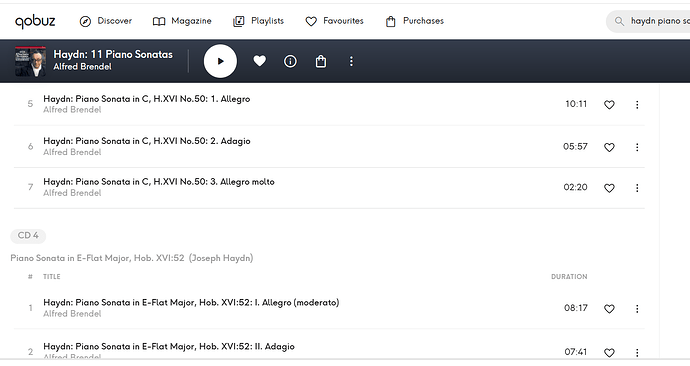Click track number 5
690x366 pixels.
coord(30,104)
